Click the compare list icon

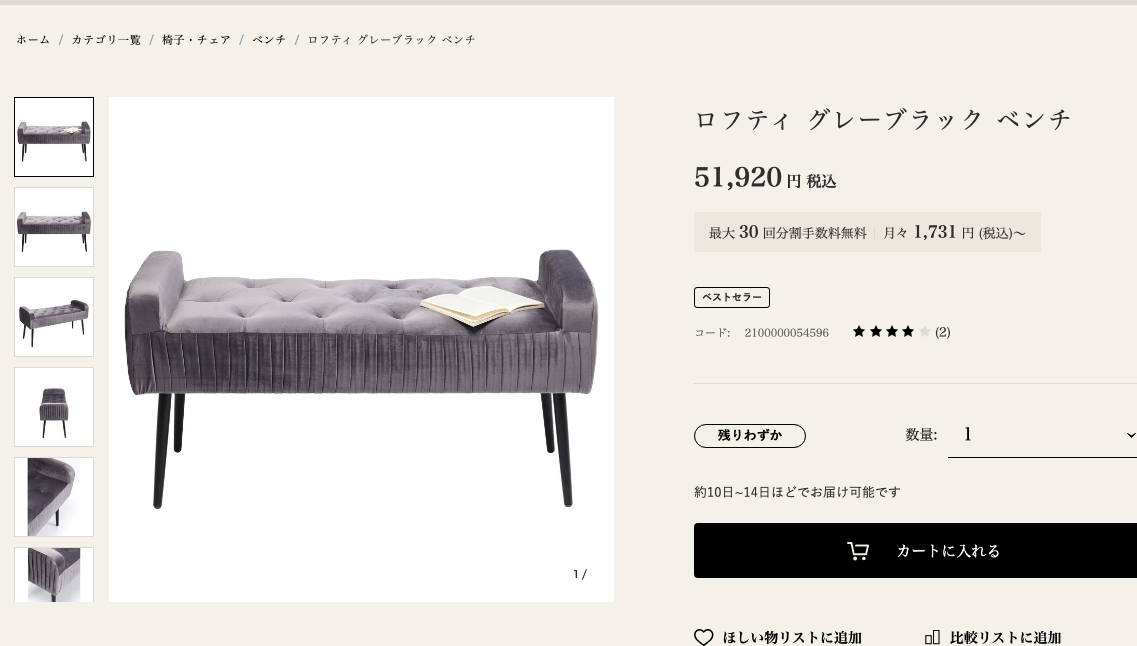click(932, 637)
